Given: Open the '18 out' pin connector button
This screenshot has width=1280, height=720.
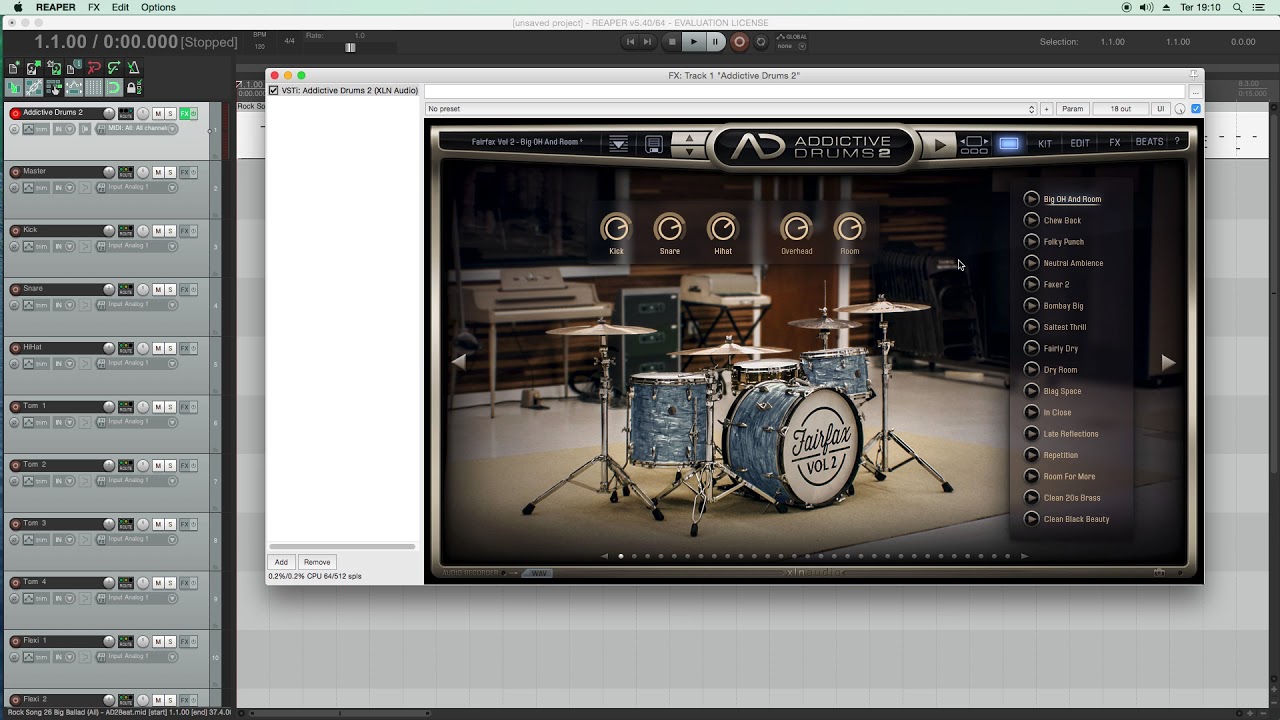Looking at the screenshot, I should point(1120,109).
